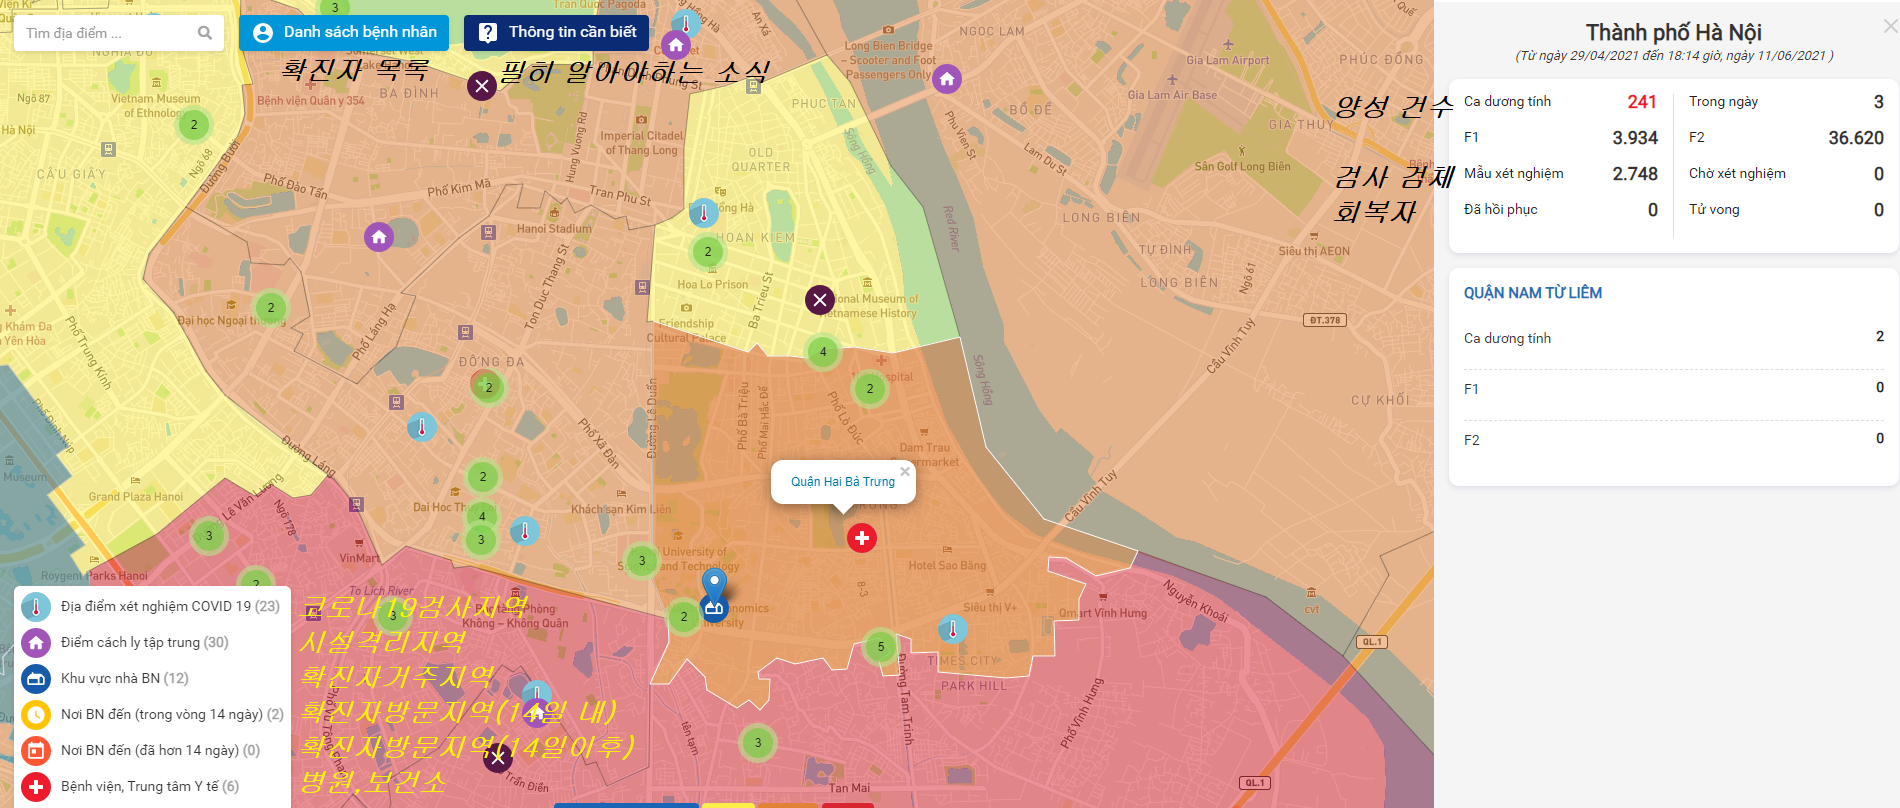
Task: Toggle Điểm cách ly tập trung layer
Action: pos(36,642)
